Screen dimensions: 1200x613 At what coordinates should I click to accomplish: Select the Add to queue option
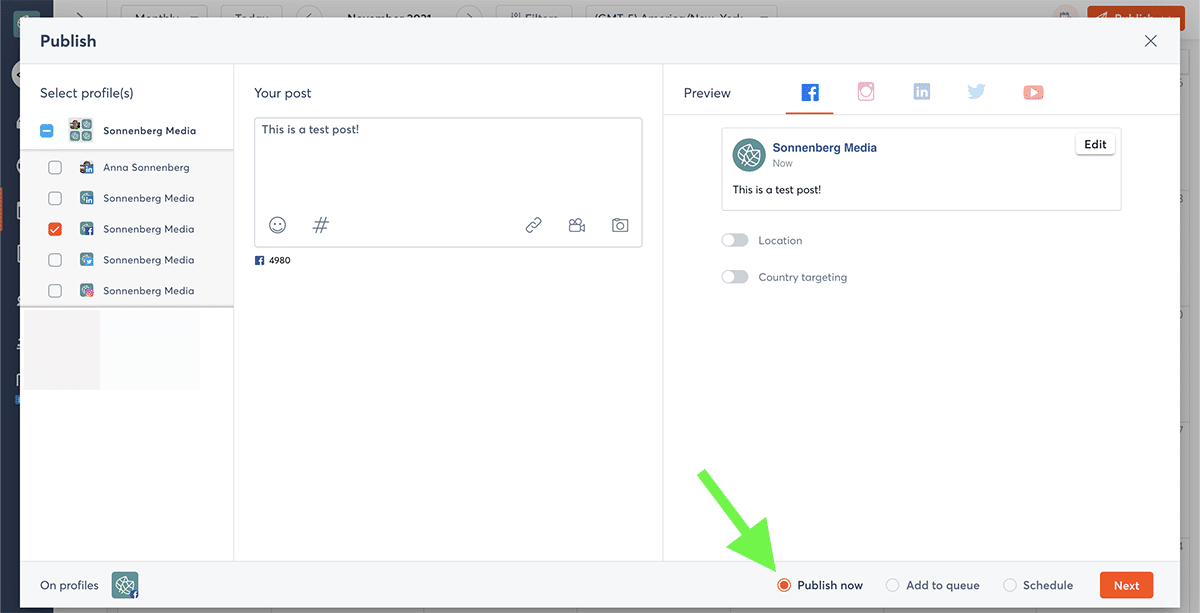click(893, 586)
